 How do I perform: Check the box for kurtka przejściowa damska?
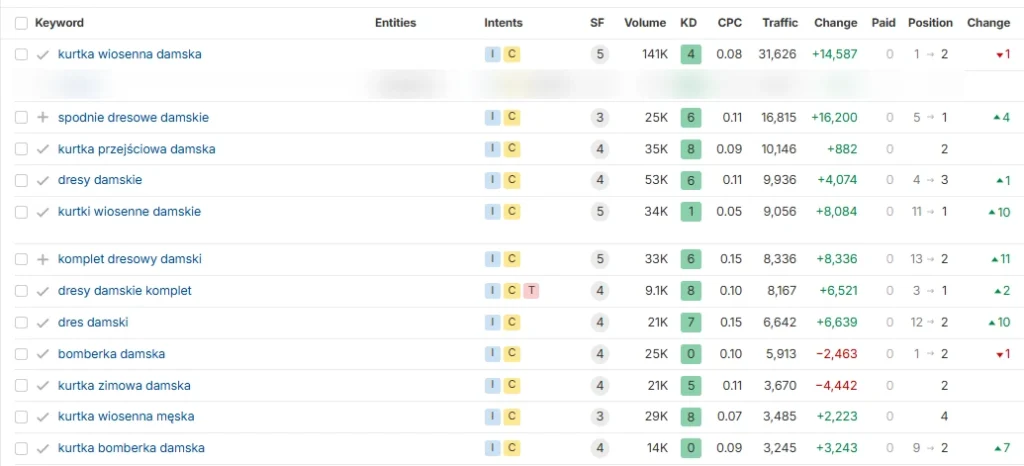[x=21, y=150]
